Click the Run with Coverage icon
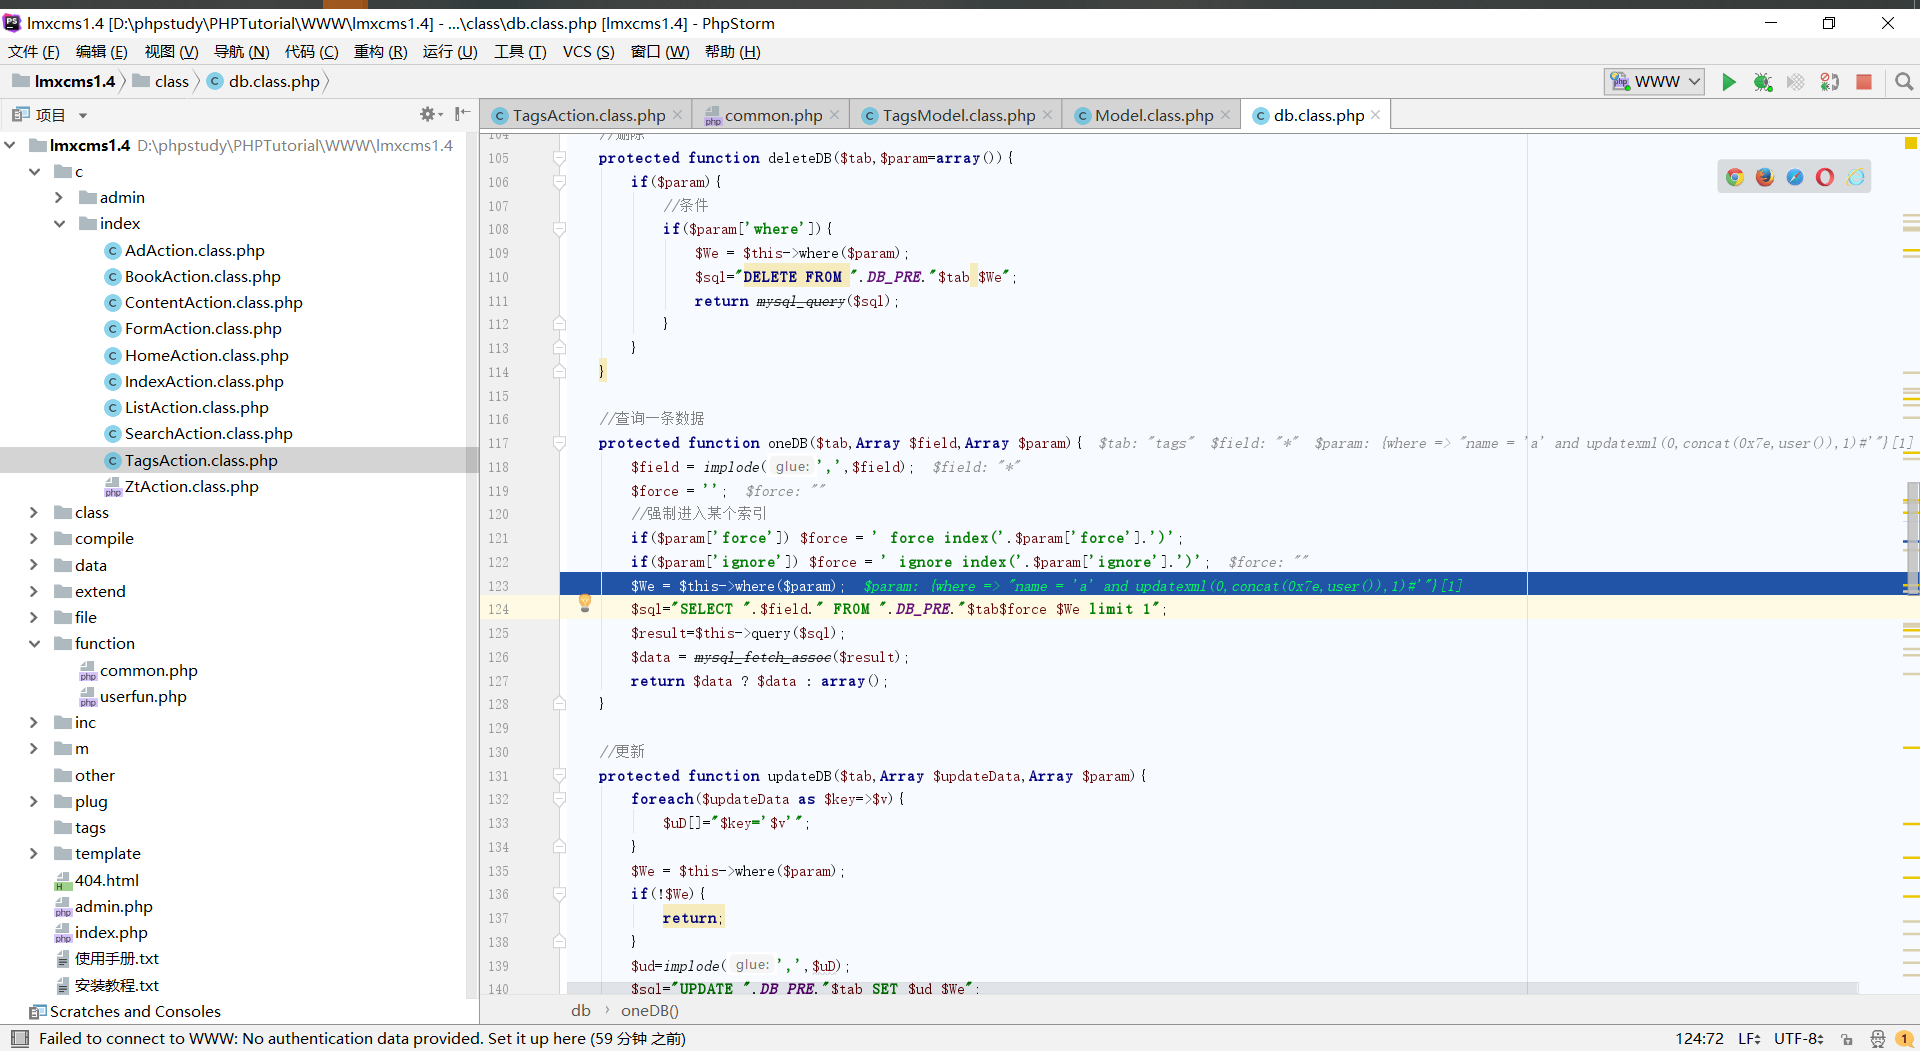Screen dimensions: 1920x1051 coord(1796,82)
